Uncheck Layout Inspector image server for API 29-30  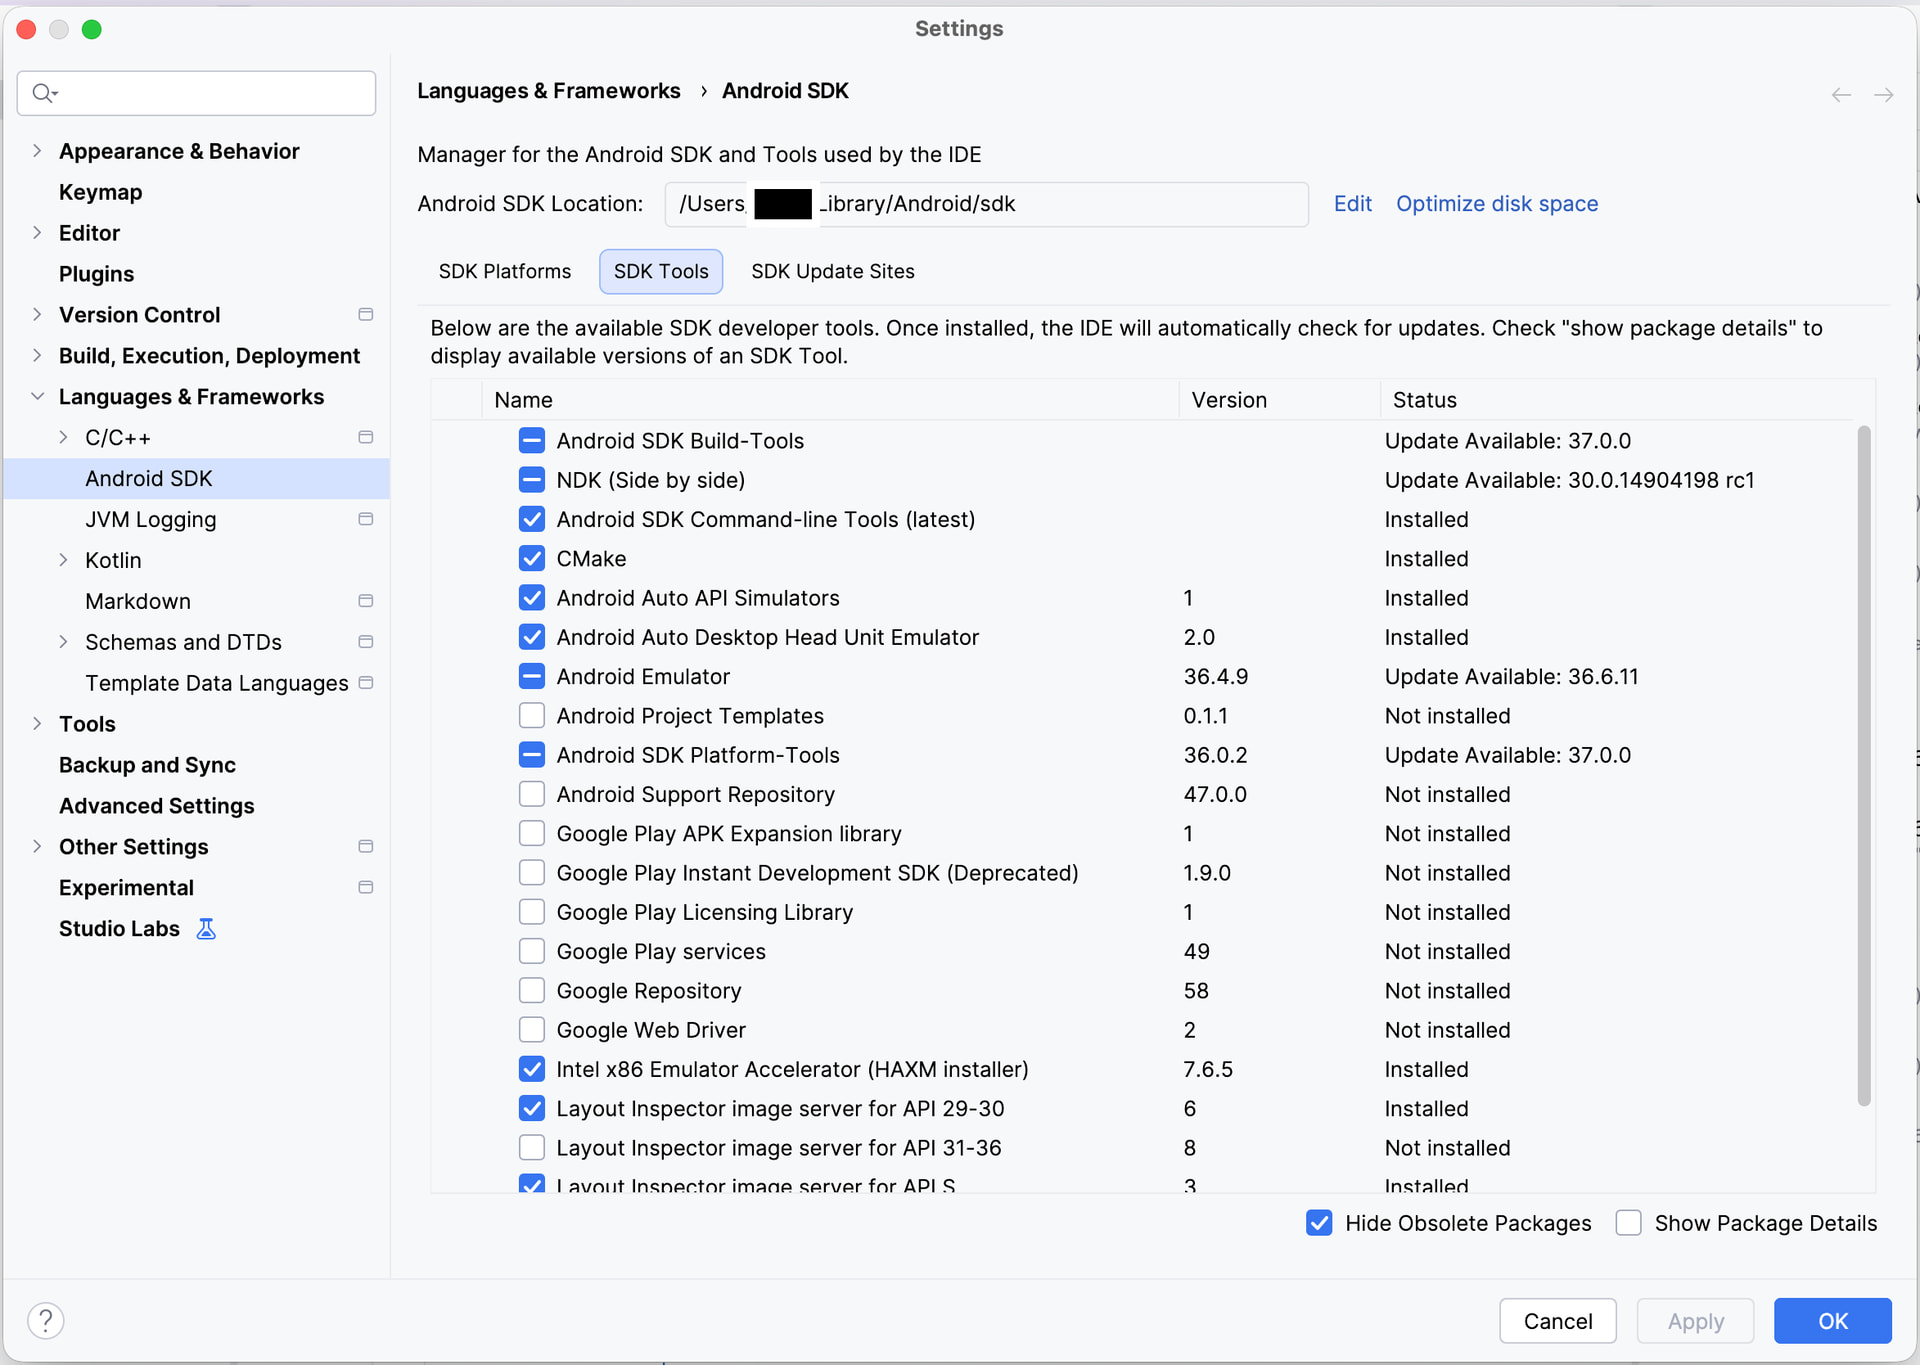coord(532,1109)
